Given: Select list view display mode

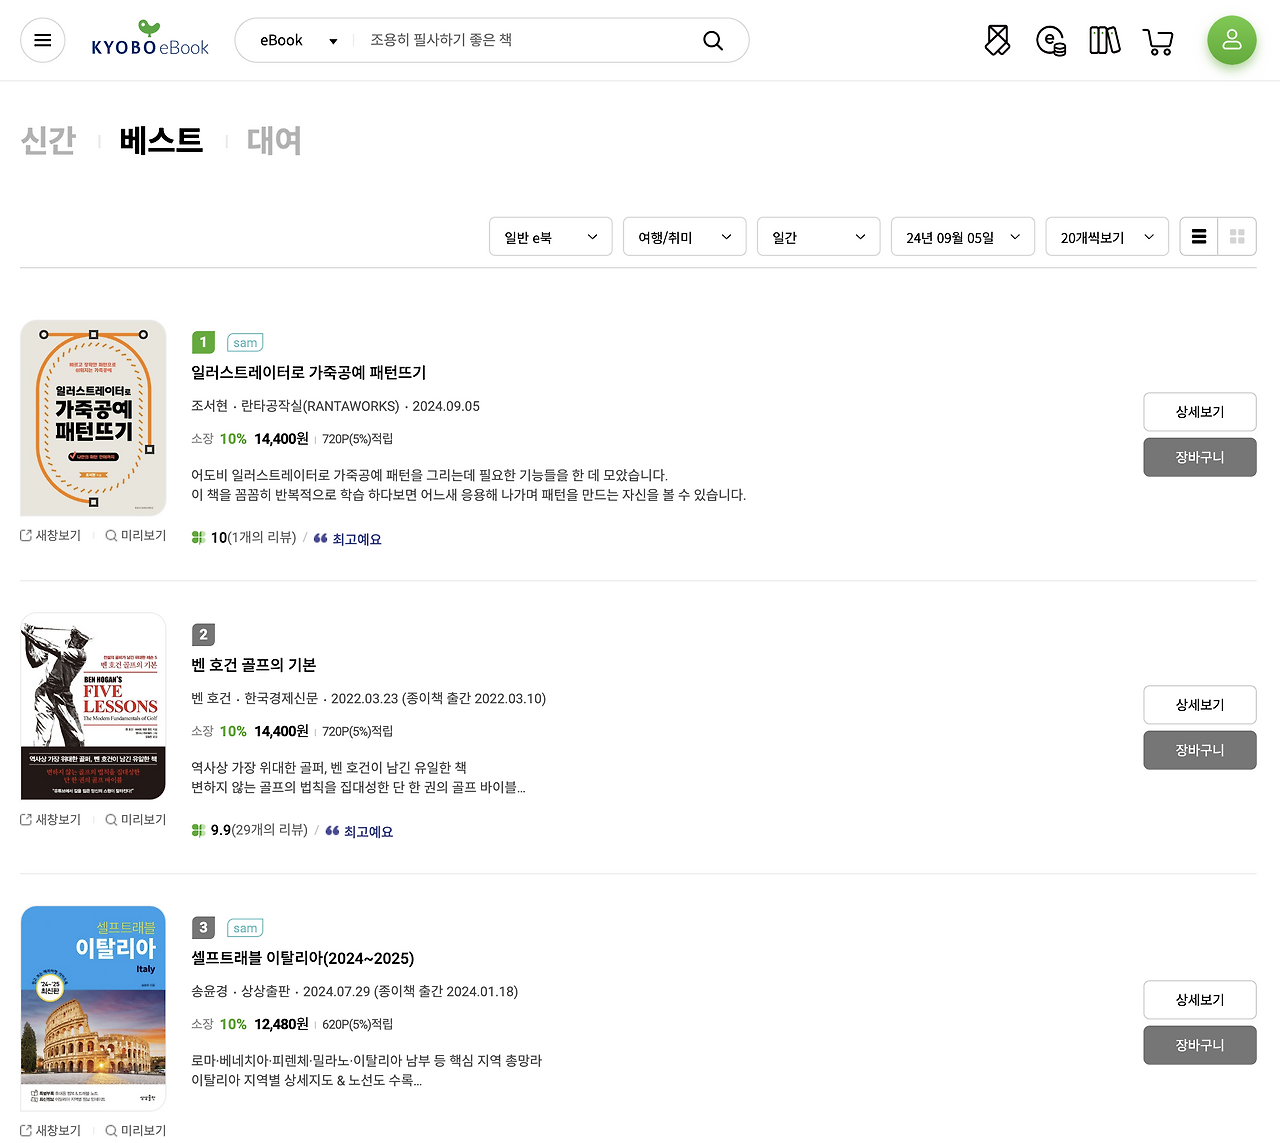Looking at the screenshot, I should [1198, 236].
